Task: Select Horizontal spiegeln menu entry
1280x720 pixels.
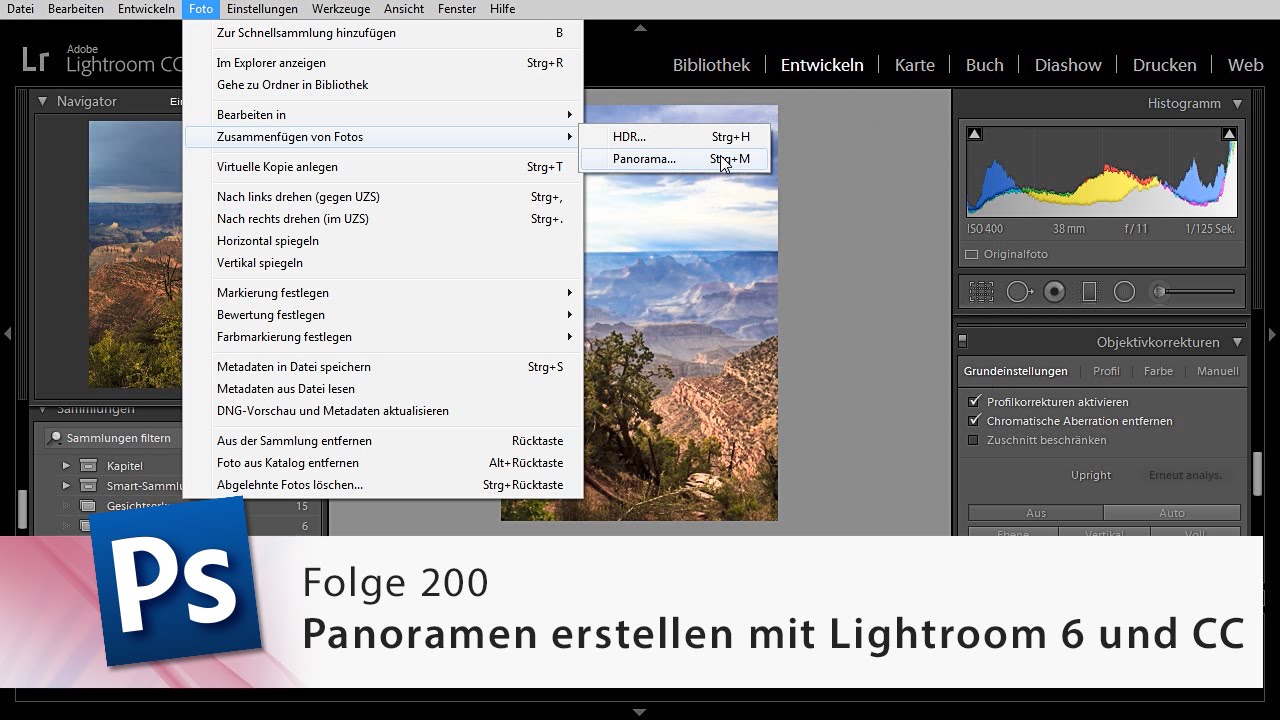Action: click(x=384, y=241)
